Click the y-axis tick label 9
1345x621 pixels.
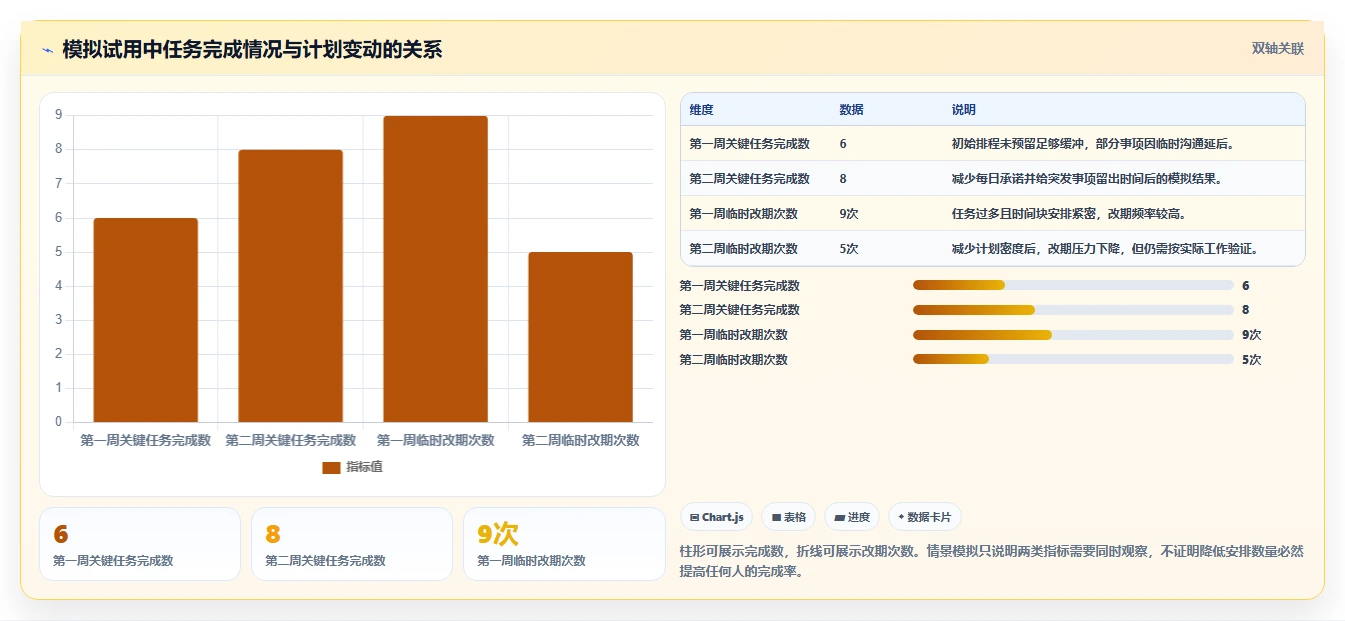[x=59, y=115]
